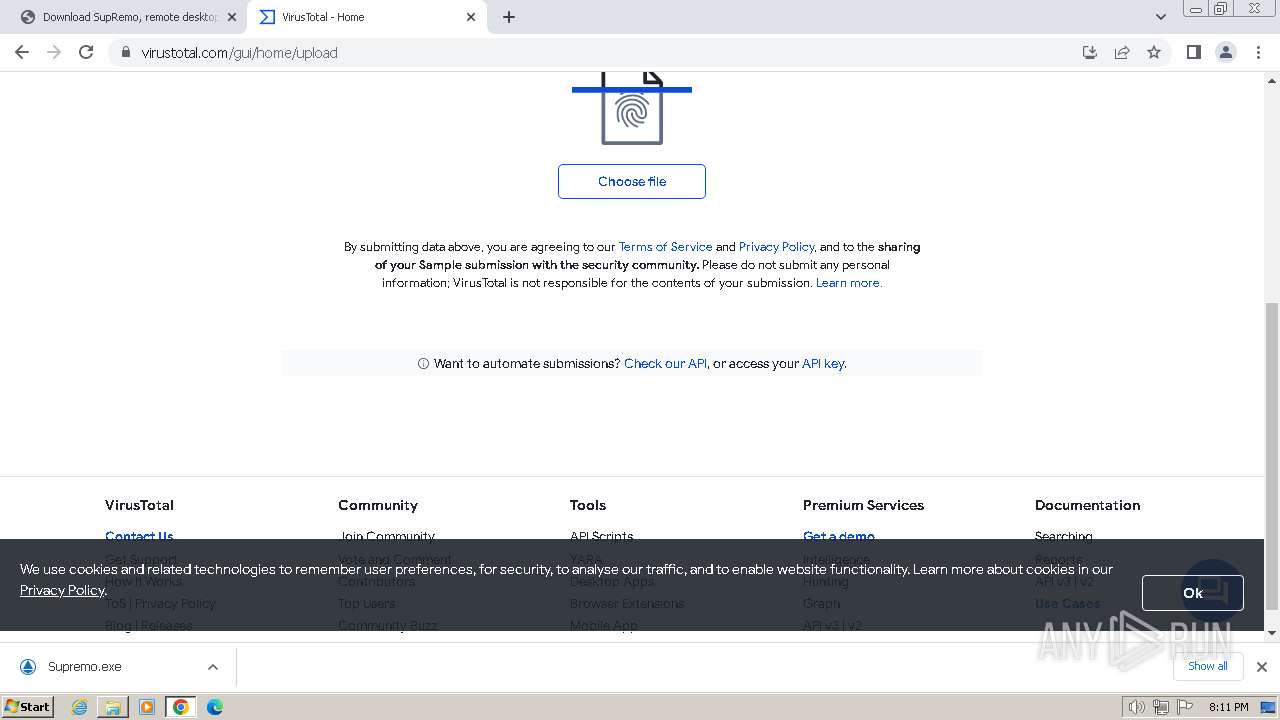Click the Choose file button
1280x720 pixels.
(632, 181)
